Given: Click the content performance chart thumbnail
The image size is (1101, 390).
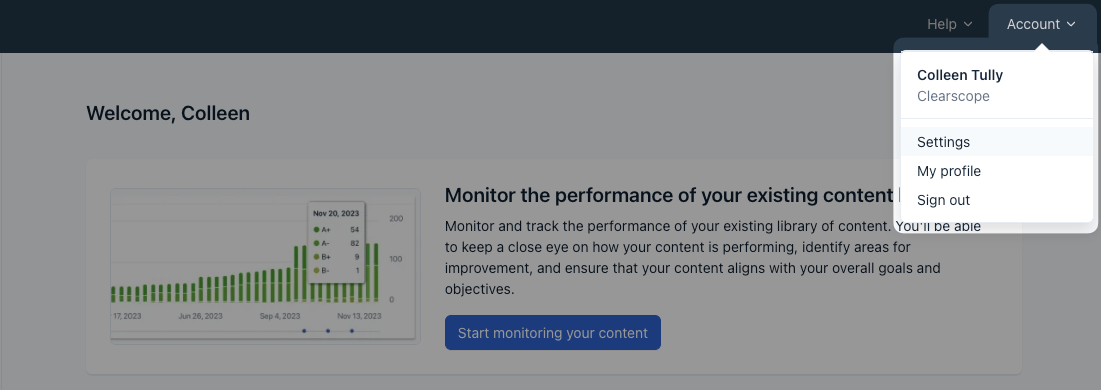Looking at the screenshot, I should tap(265, 266).
